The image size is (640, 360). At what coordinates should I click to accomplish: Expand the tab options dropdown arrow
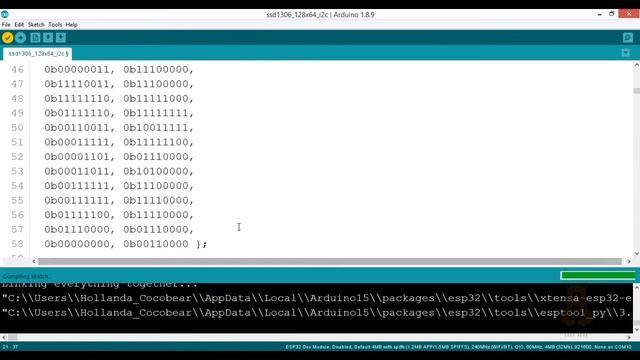pos(626,53)
